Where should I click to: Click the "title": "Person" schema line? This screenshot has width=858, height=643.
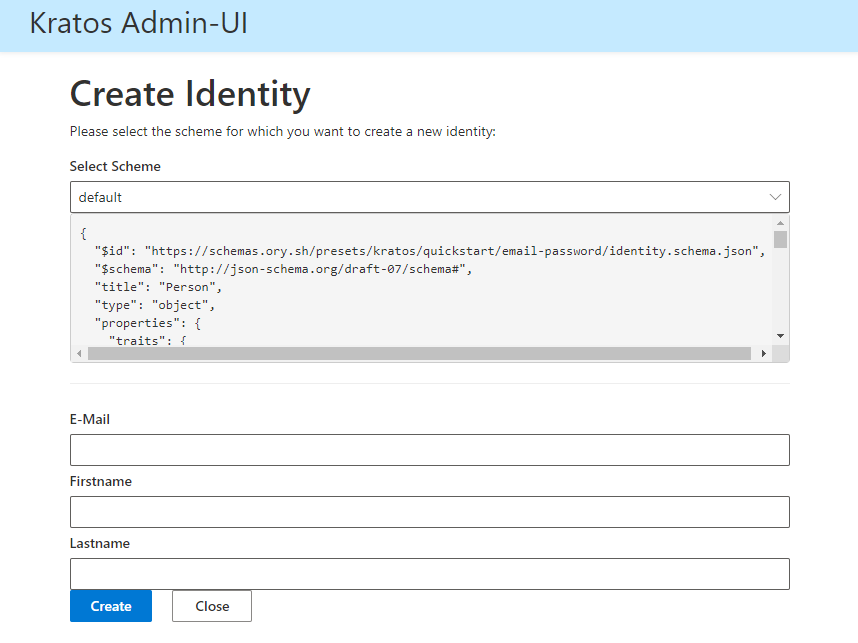tap(158, 287)
